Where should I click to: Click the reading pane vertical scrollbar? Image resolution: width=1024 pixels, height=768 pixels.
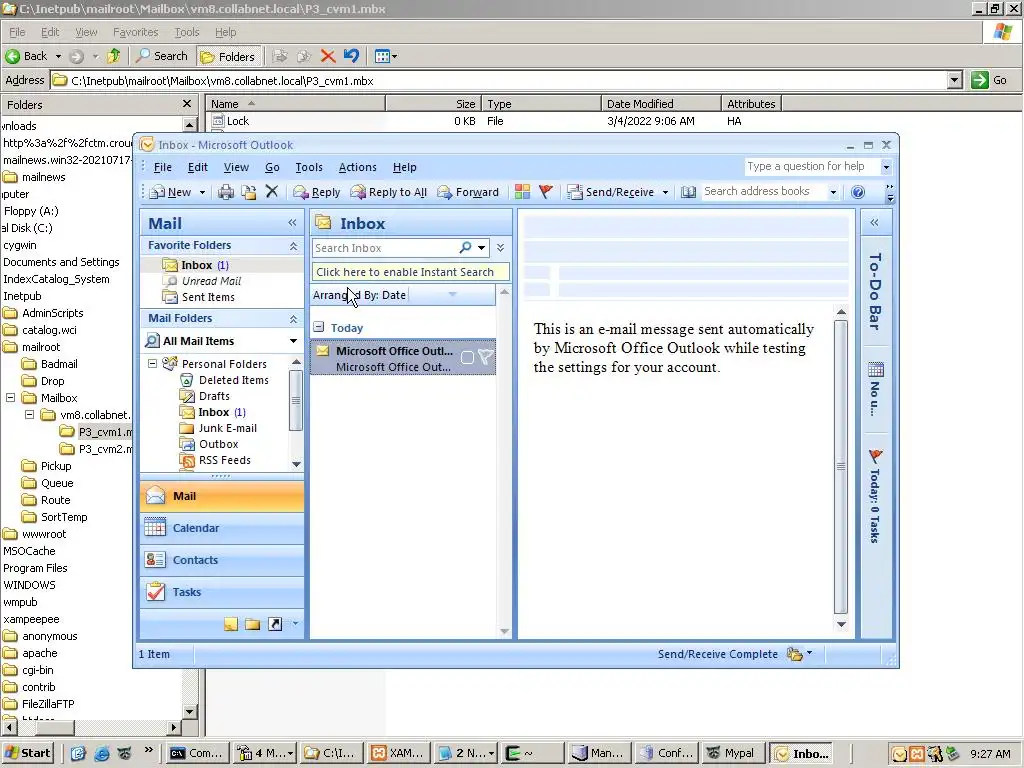coord(841,467)
